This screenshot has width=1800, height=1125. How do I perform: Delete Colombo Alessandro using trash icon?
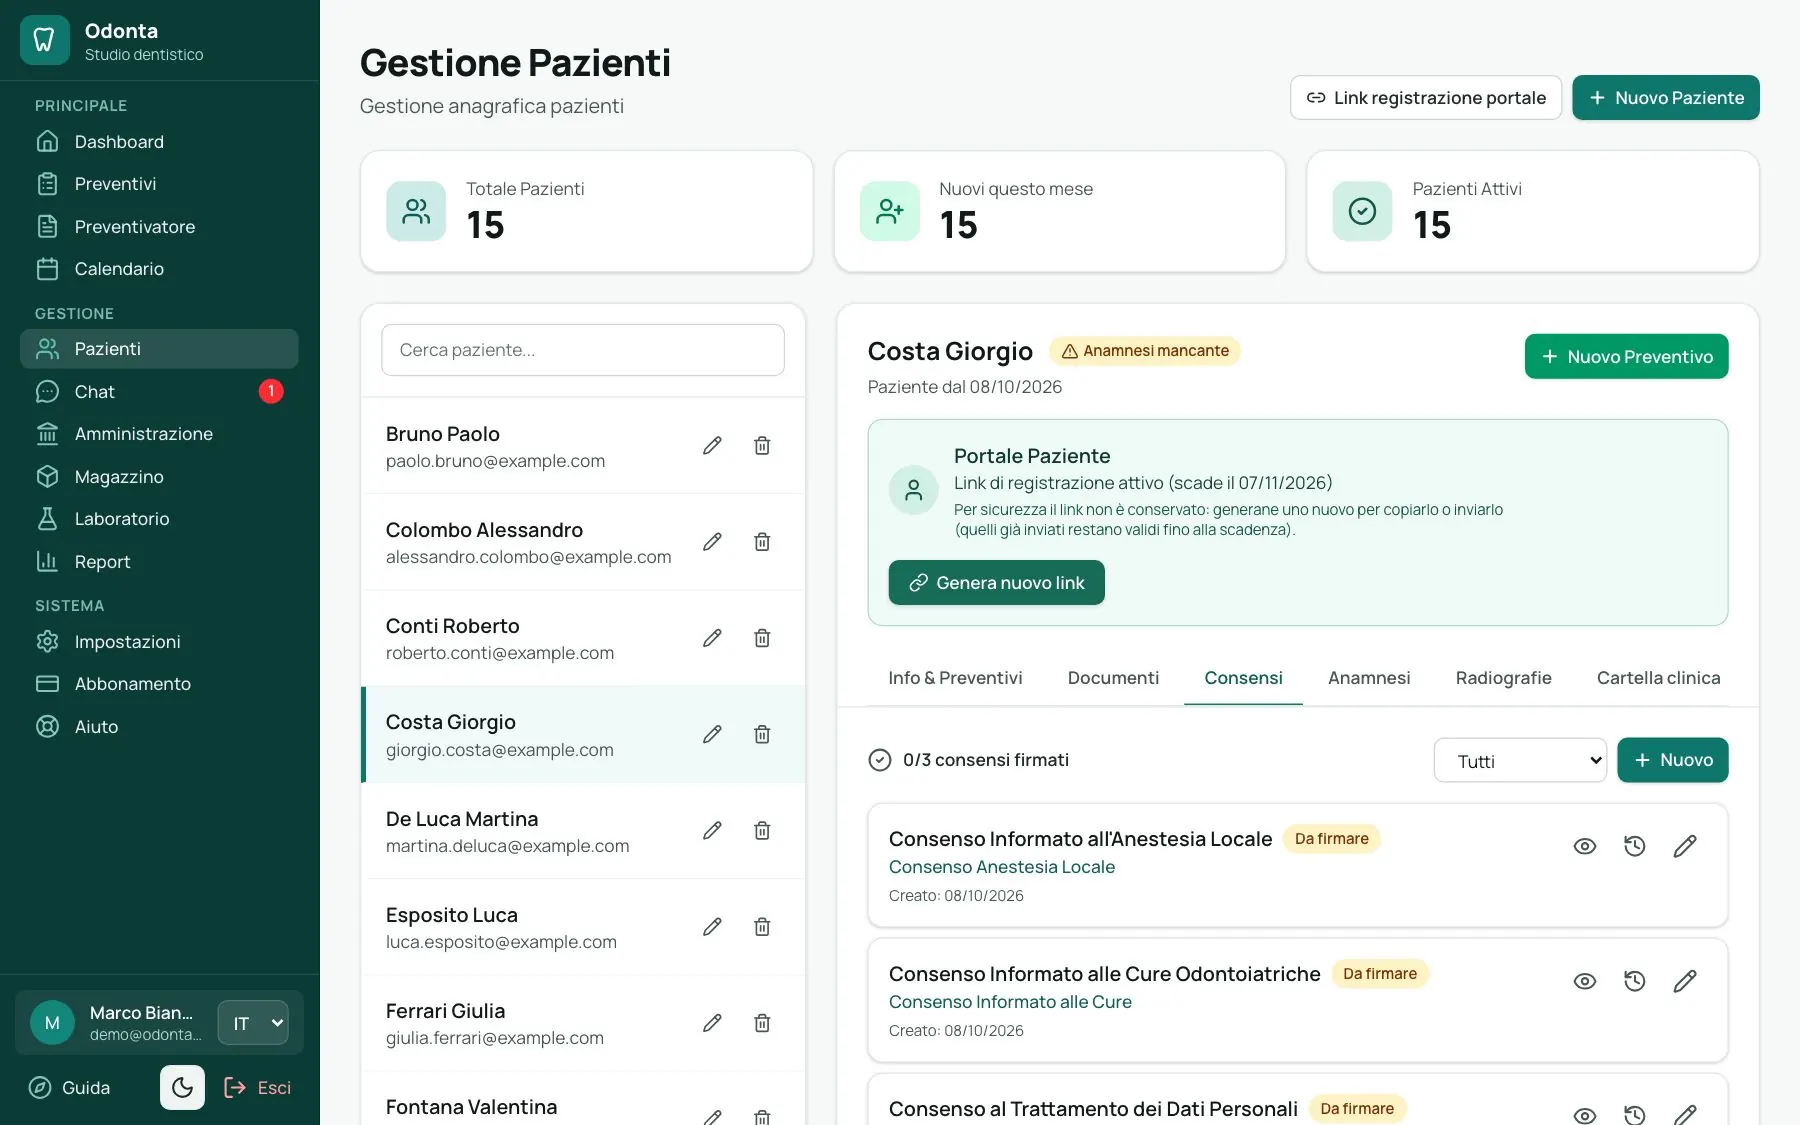(x=762, y=542)
